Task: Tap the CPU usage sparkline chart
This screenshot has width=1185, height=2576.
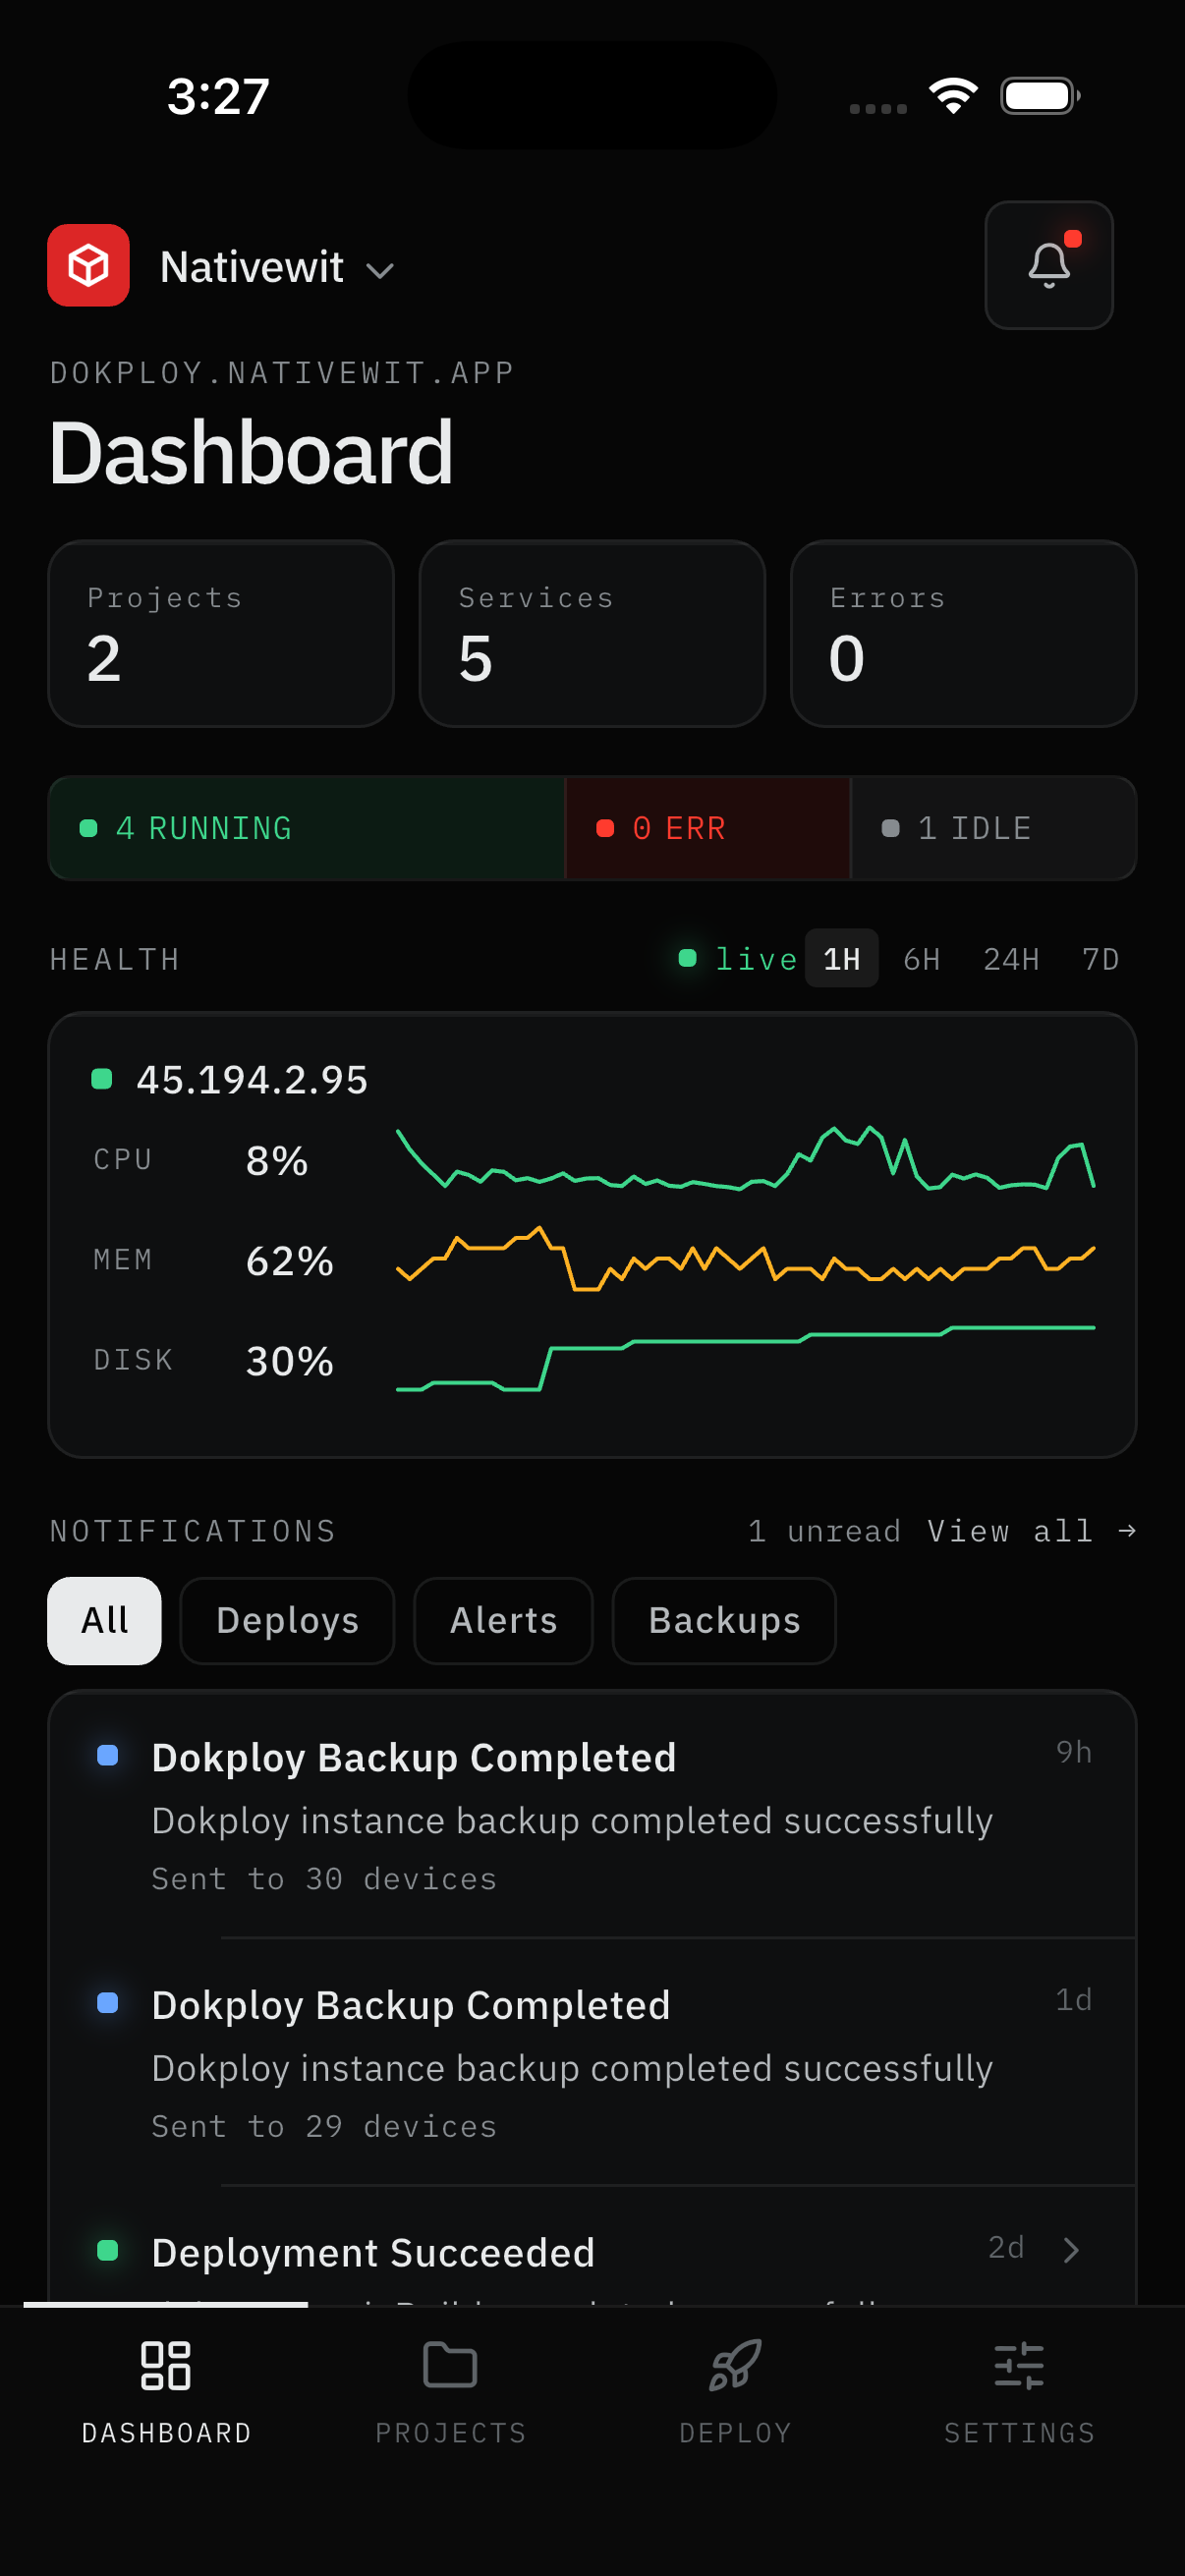Action: tap(746, 1158)
